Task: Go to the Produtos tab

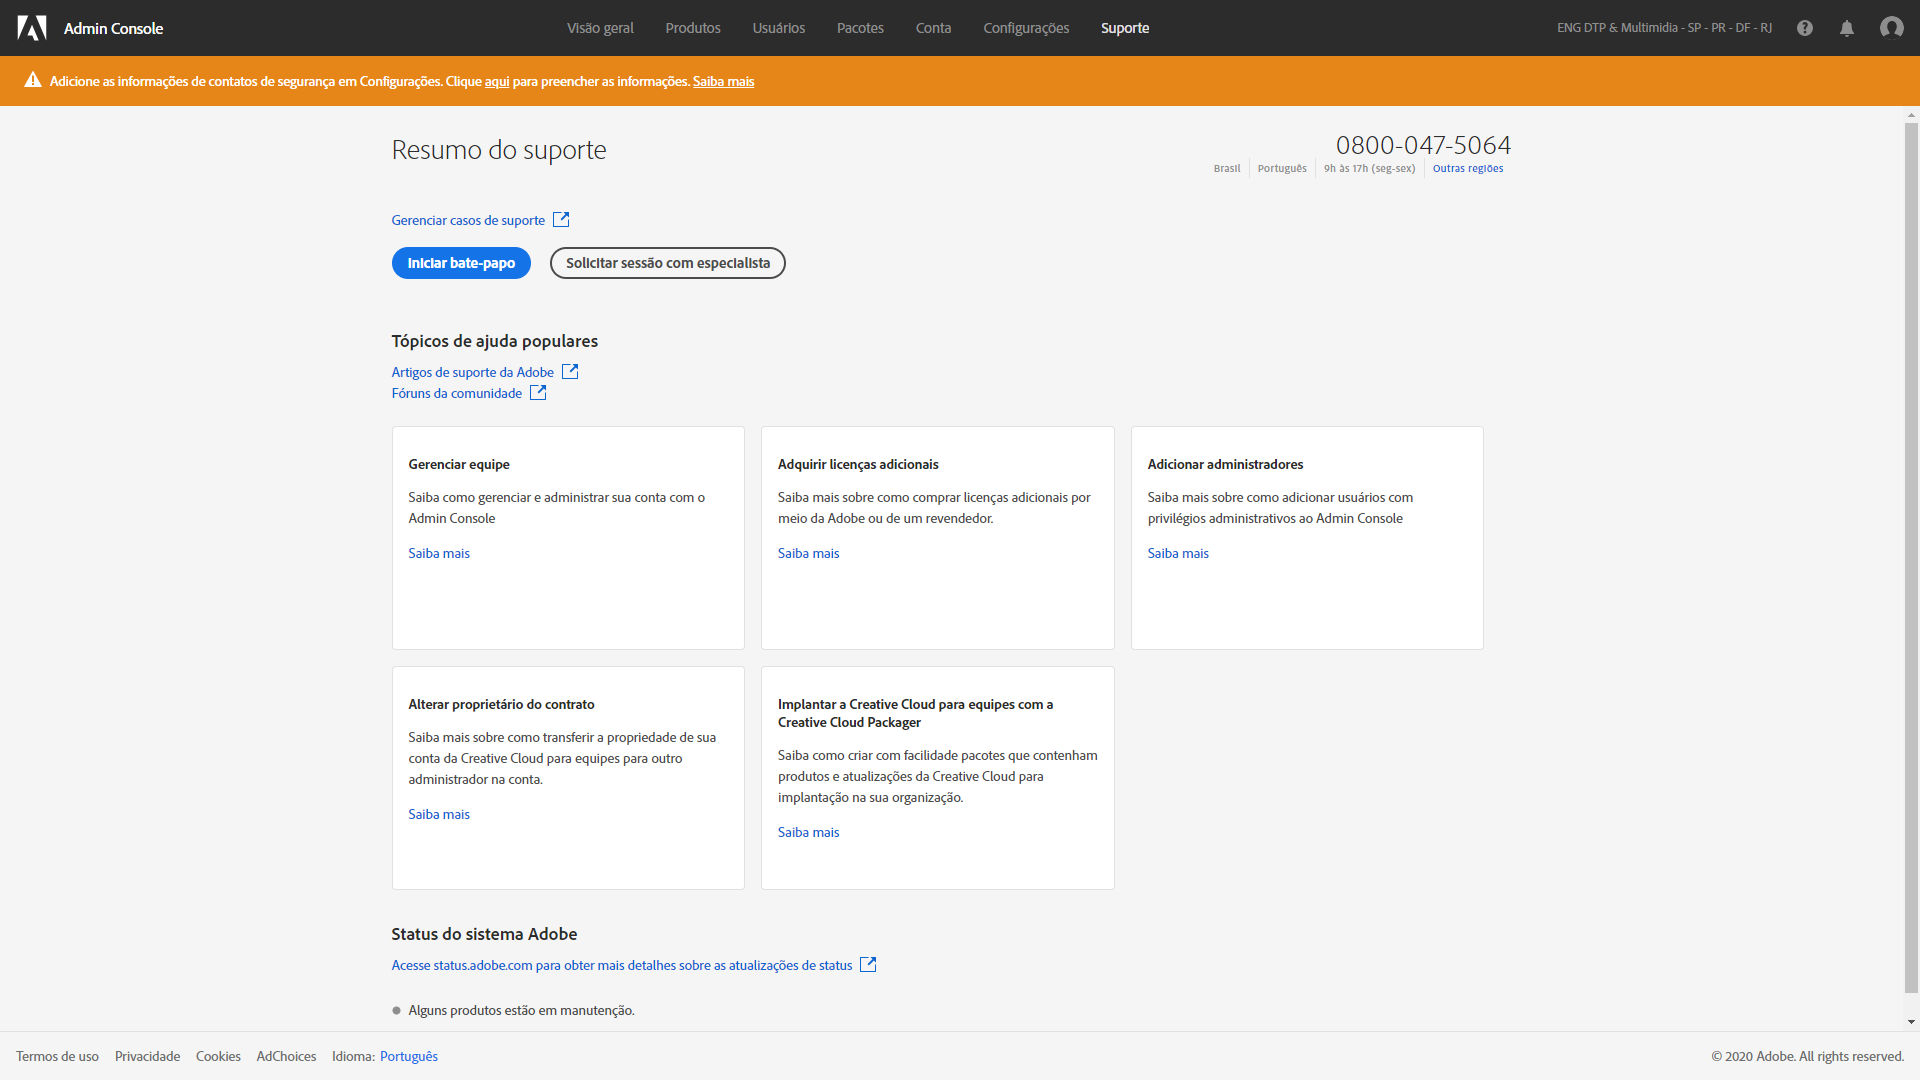Action: point(693,28)
